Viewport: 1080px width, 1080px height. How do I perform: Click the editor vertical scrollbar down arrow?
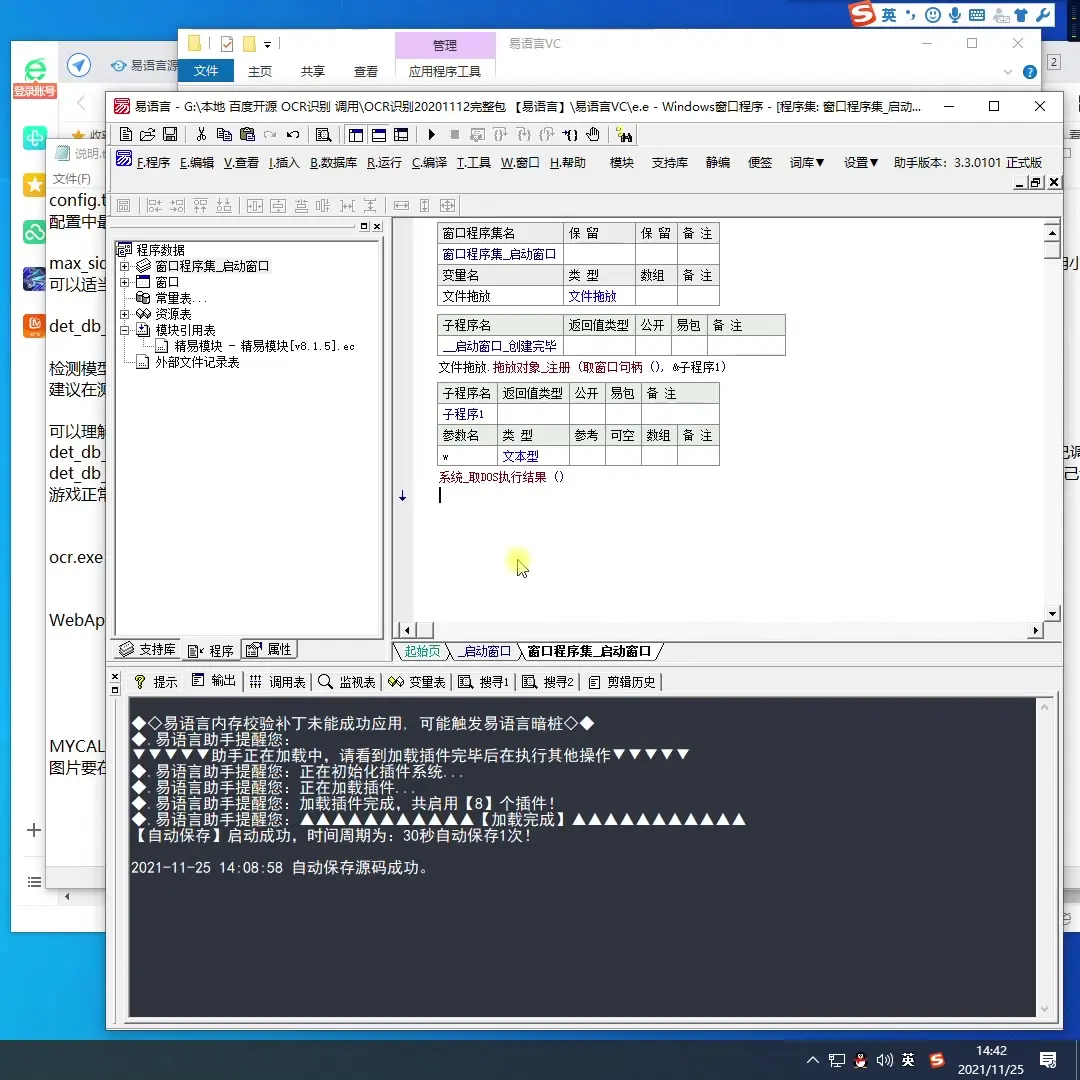click(x=1052, y=613)
